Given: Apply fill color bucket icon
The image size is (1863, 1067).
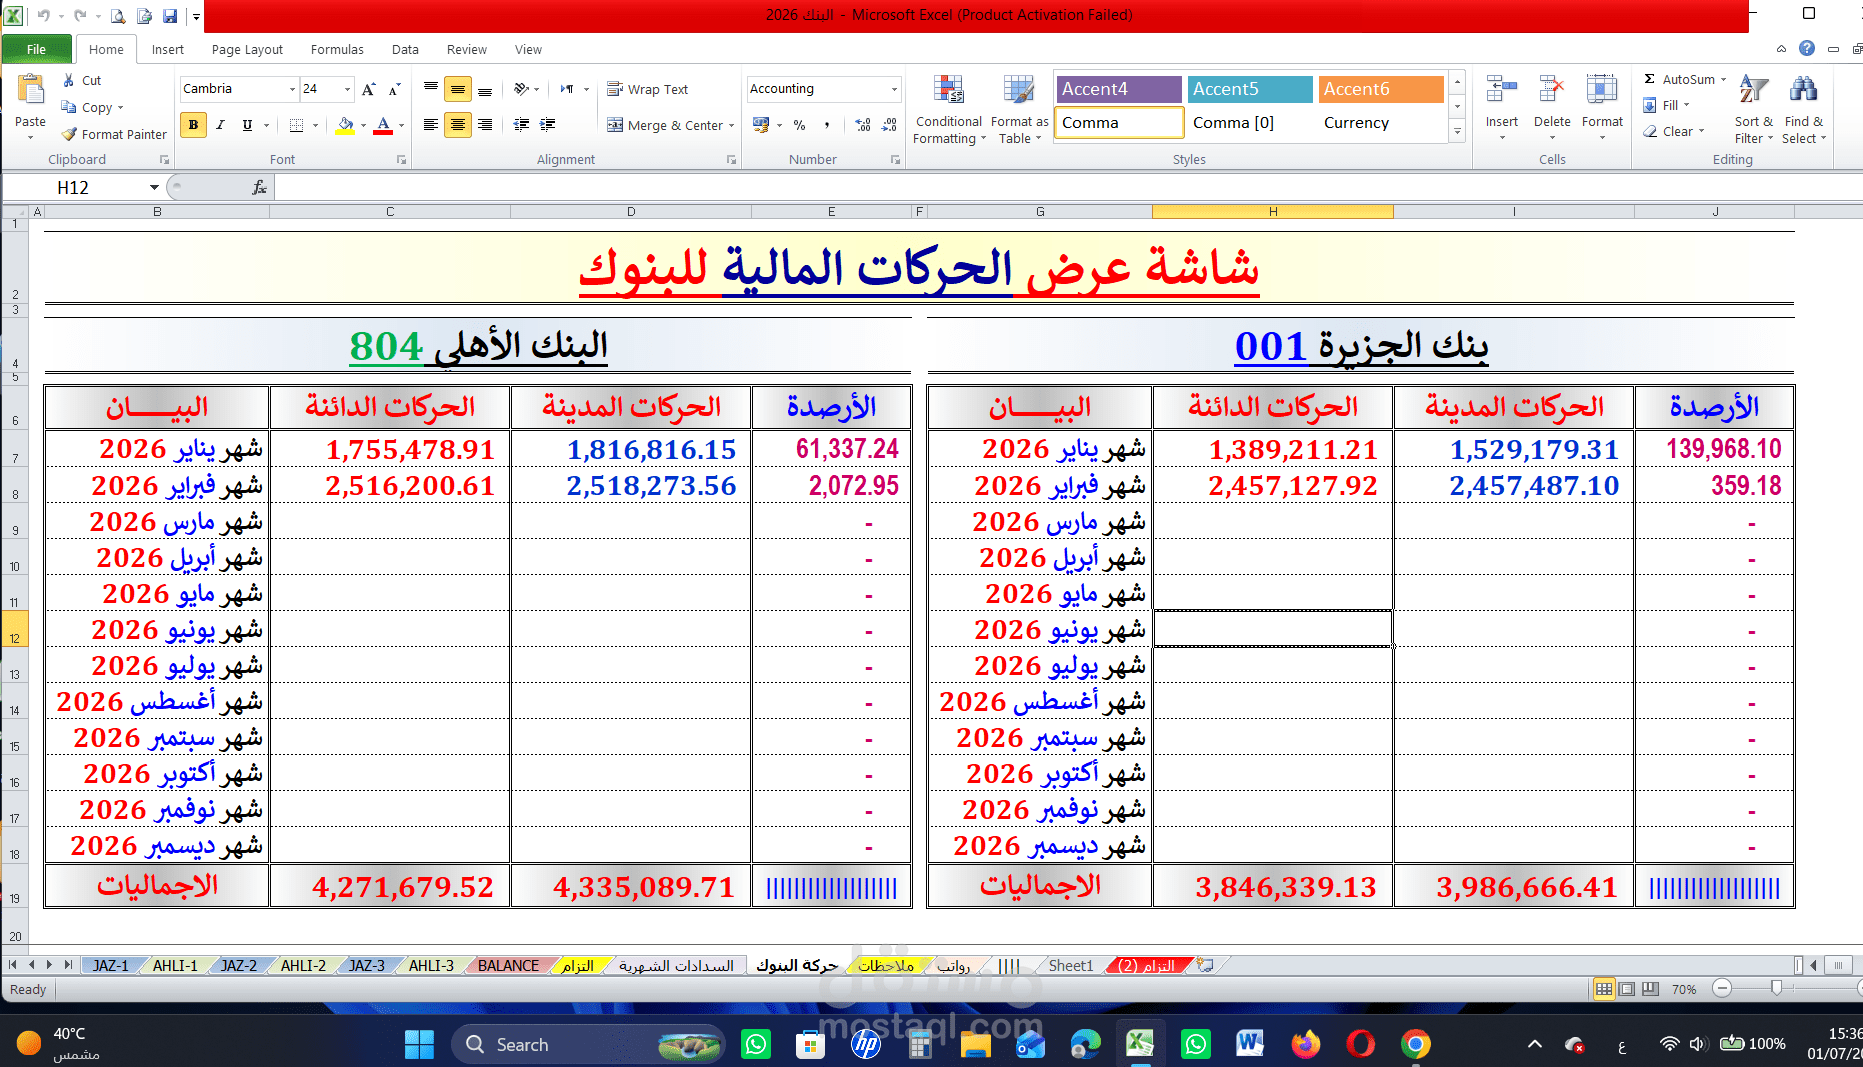Looking at the screenshot, I should point(345,125).
